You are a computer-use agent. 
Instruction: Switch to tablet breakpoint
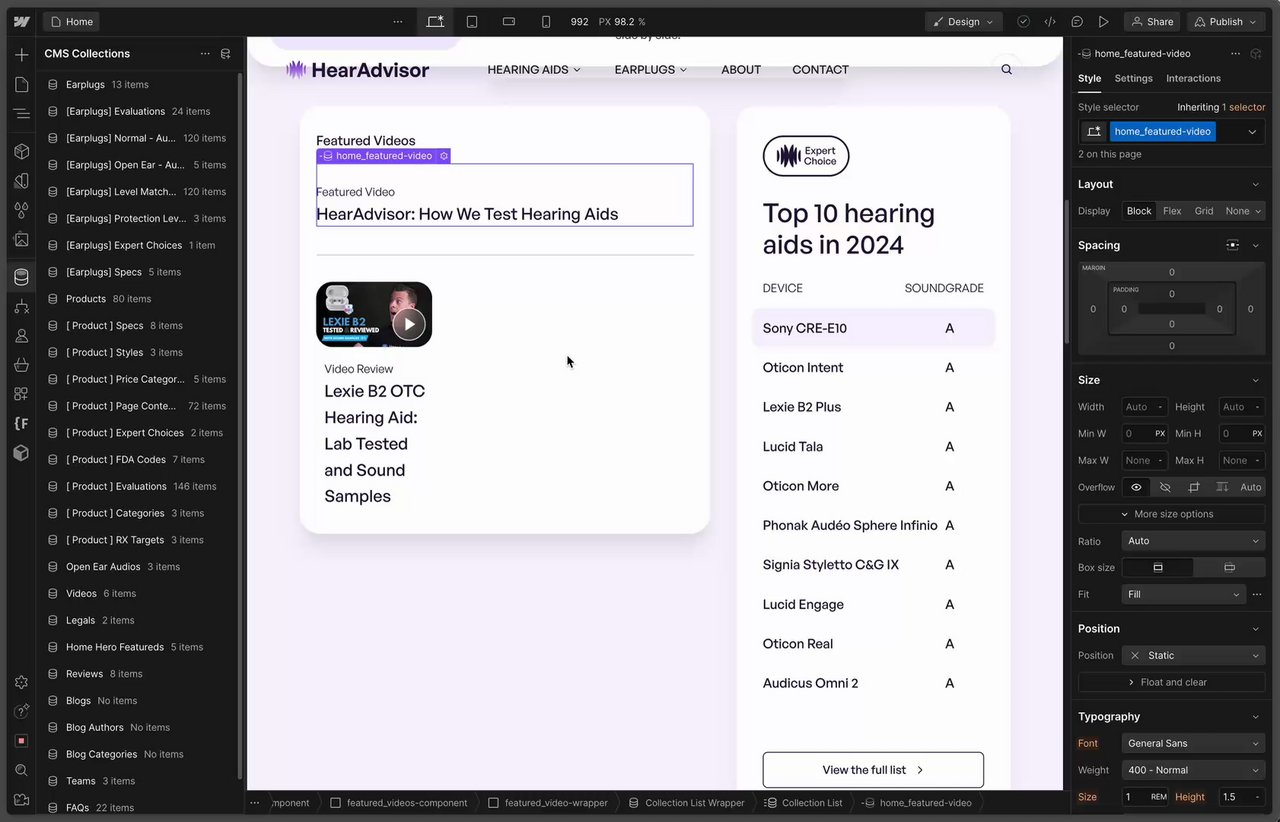point(472,21)
